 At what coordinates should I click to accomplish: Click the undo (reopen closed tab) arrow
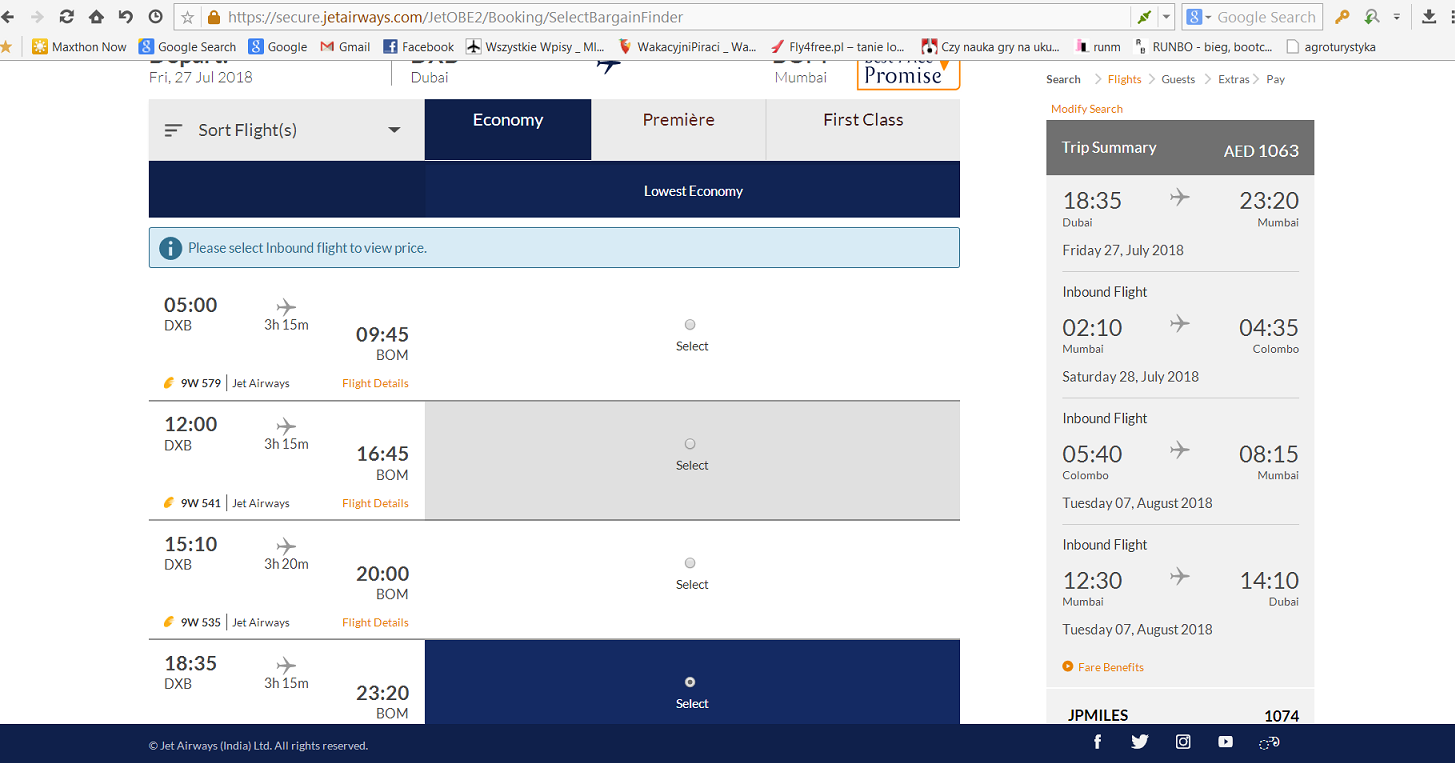click(126, 17)
